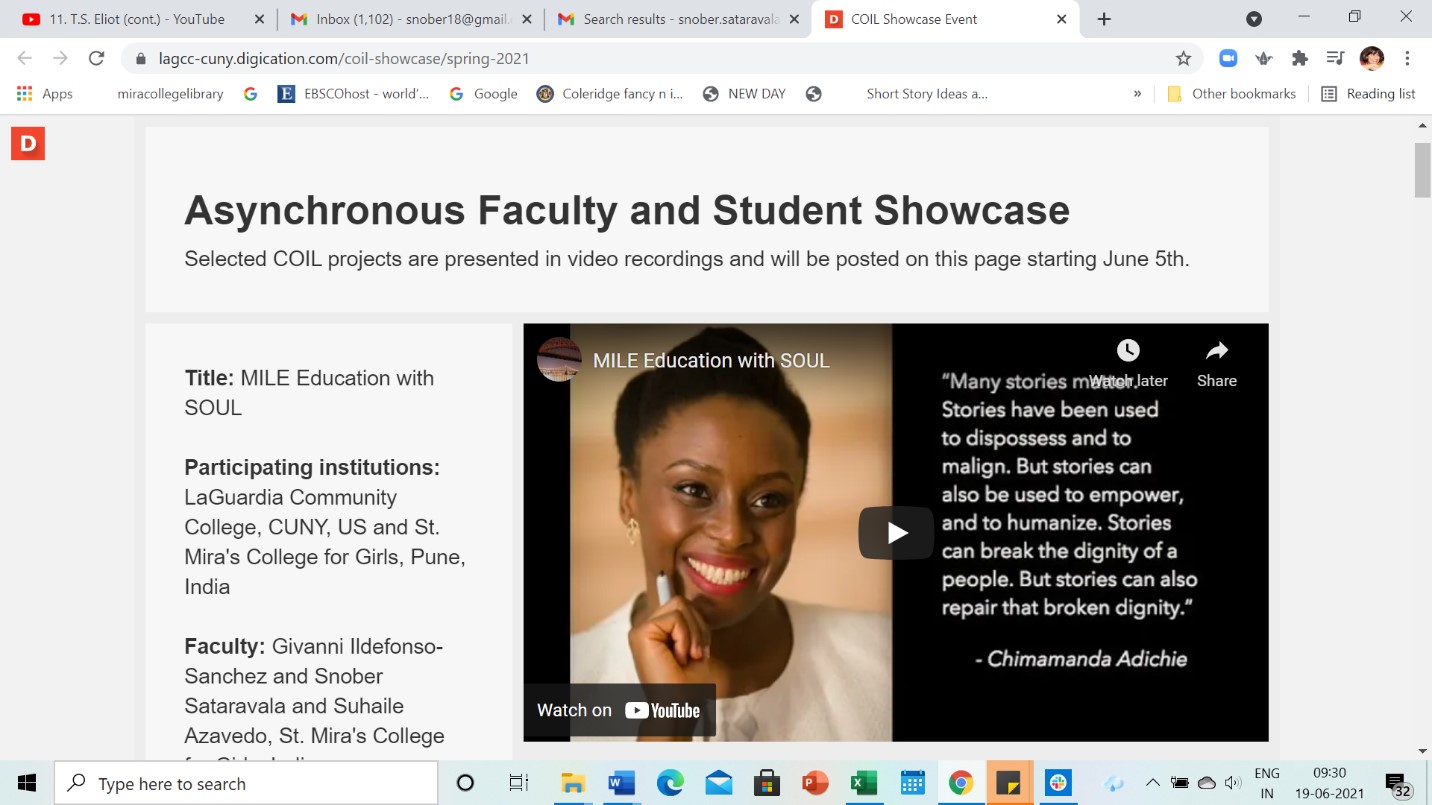Switch to T.S. Eliot YouTube tab
Image resolution: width=1432 pixels, height=805 pixels.
[x=137, y=19]
